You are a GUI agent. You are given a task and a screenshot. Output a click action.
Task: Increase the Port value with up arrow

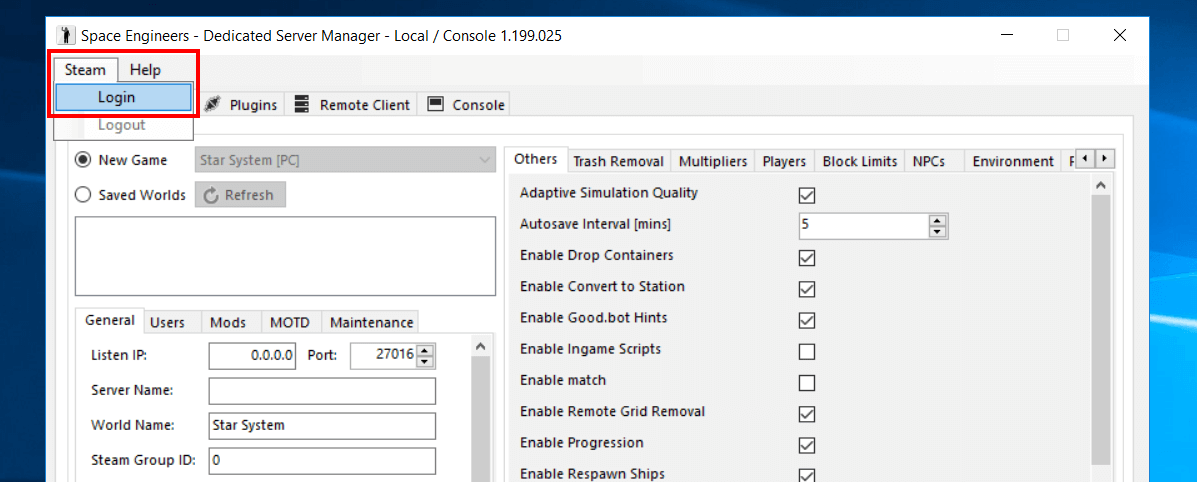point(426,350)
